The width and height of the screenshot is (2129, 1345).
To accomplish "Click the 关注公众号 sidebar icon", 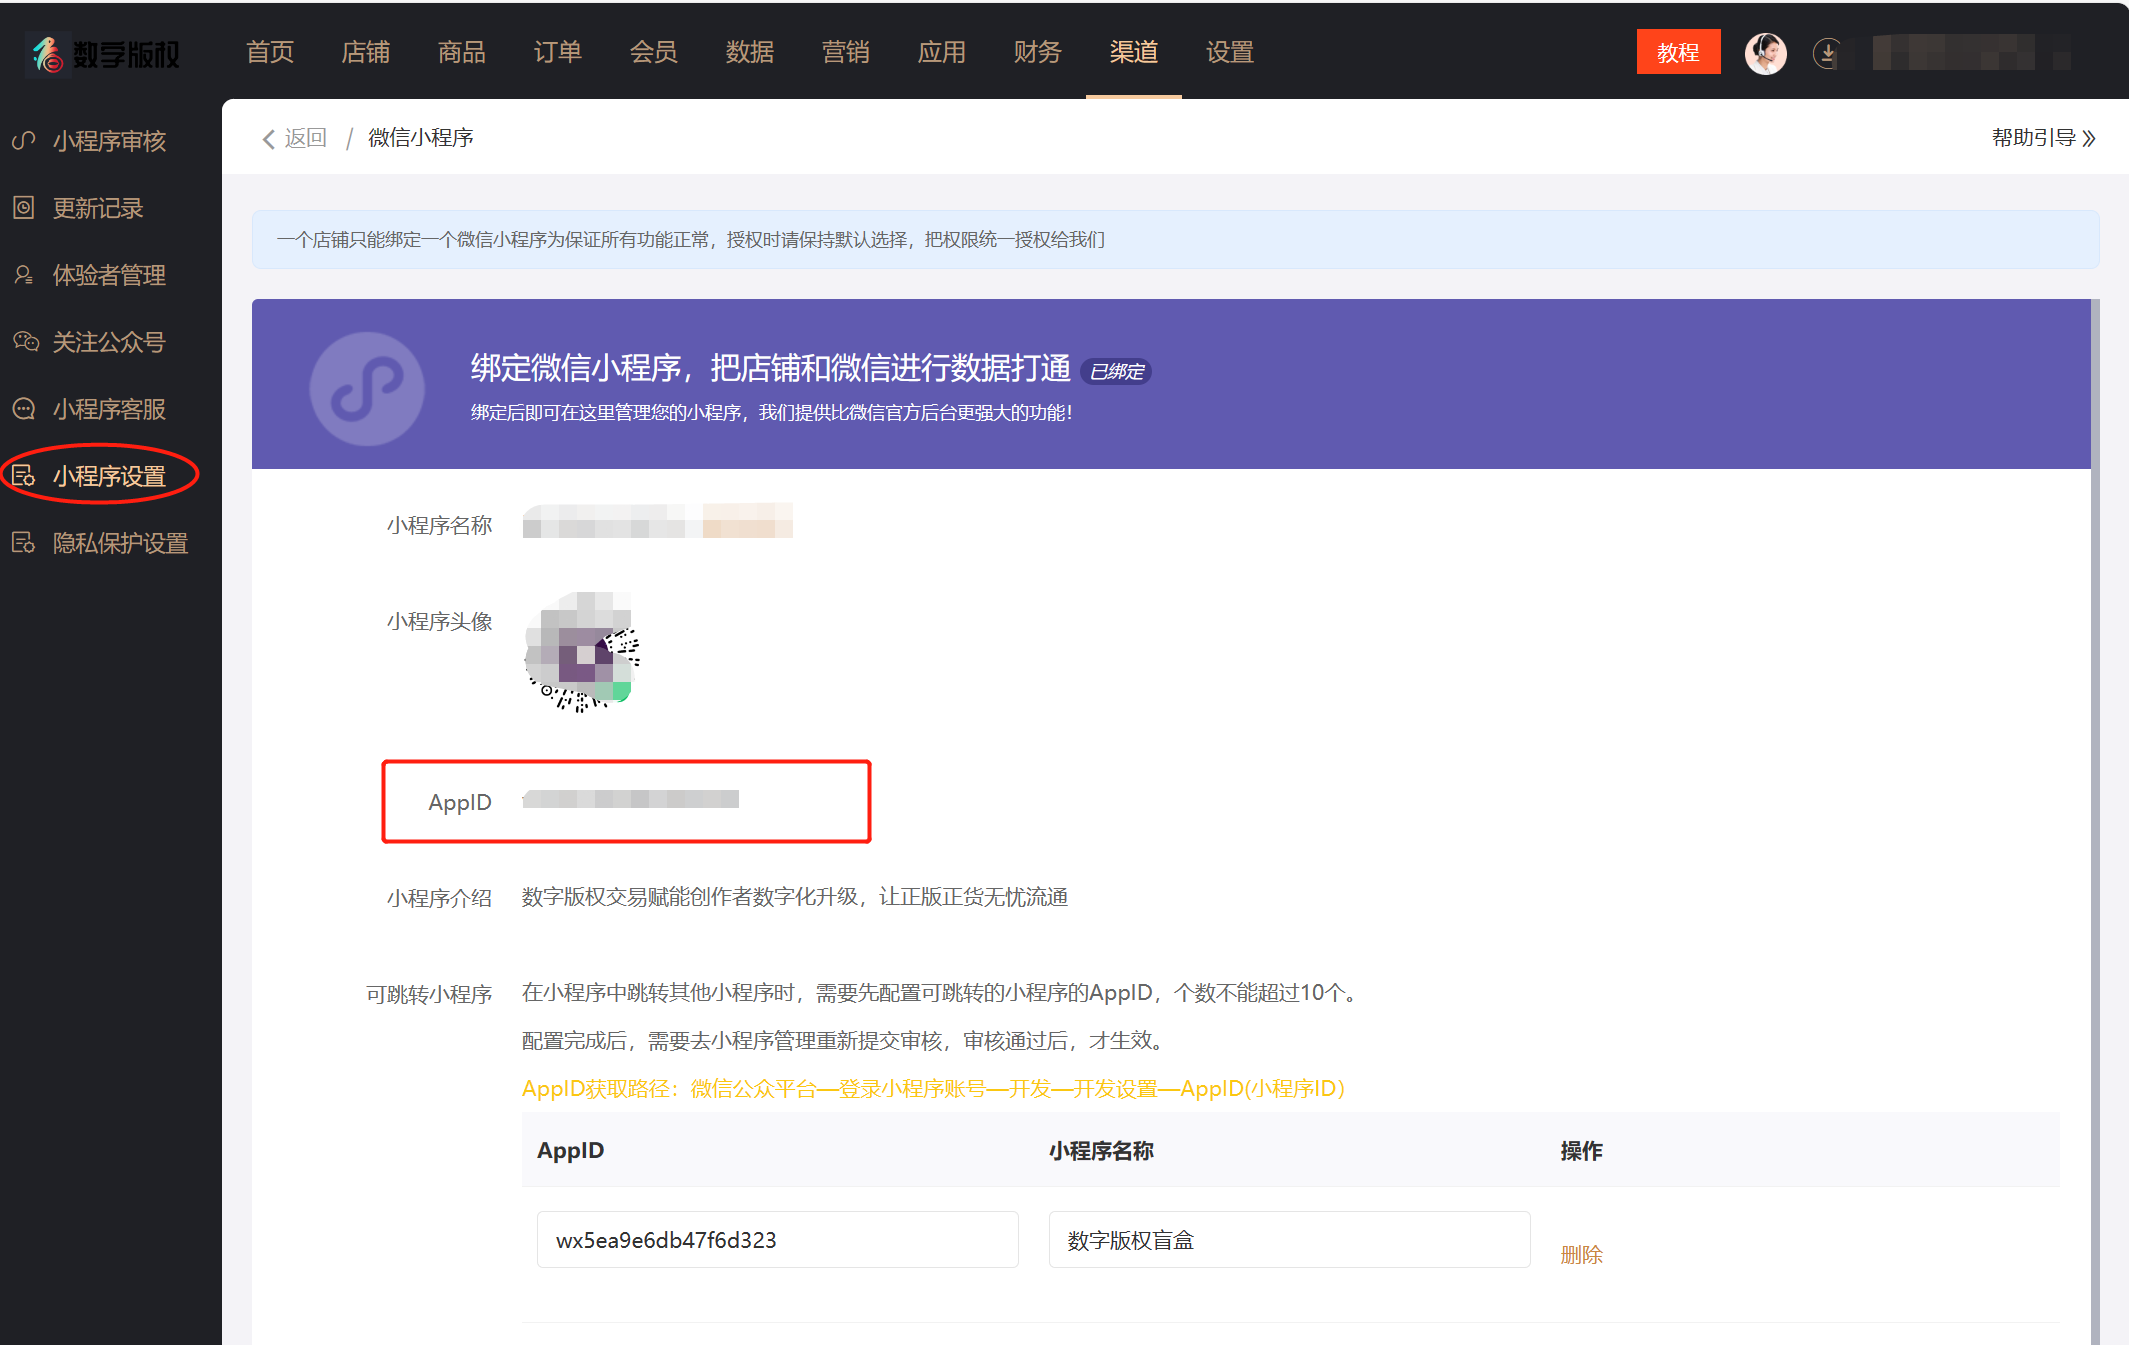I will (25, 342).
